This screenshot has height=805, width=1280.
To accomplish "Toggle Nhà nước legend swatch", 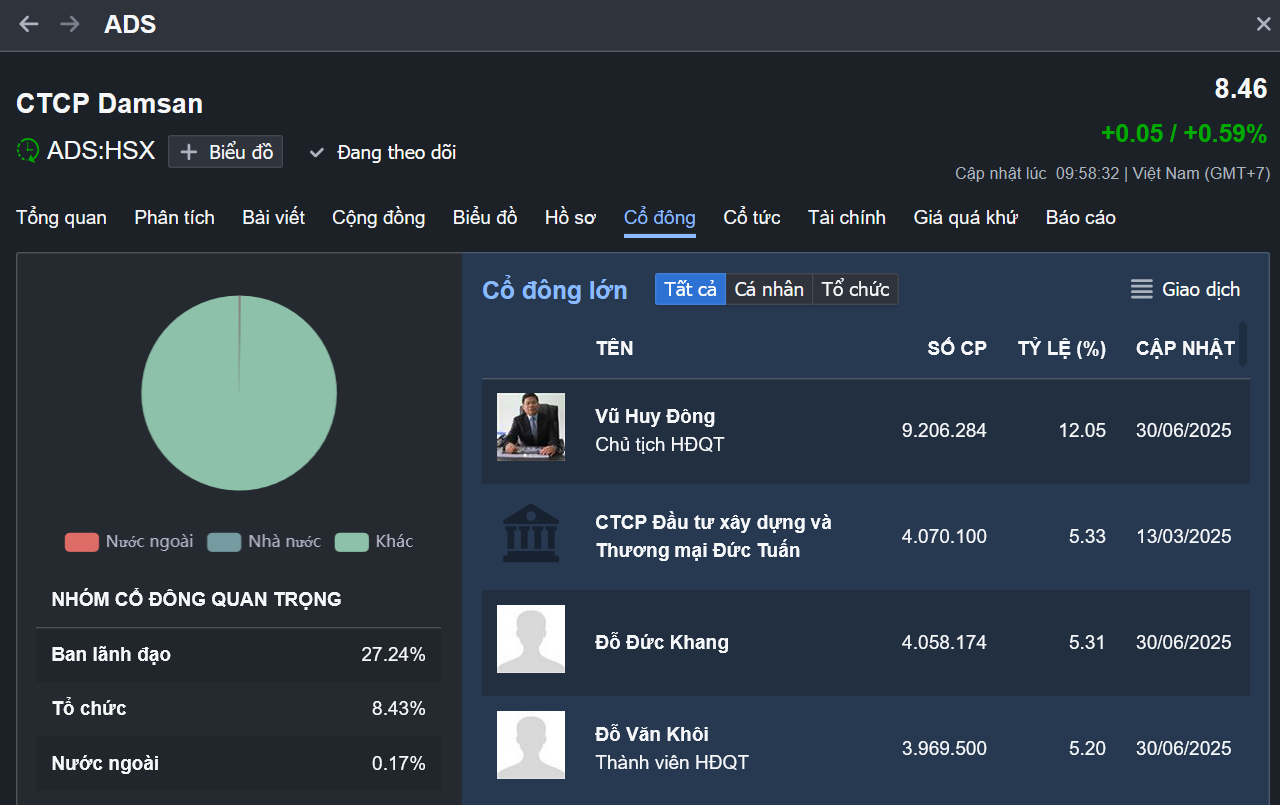I will point(224,542).
